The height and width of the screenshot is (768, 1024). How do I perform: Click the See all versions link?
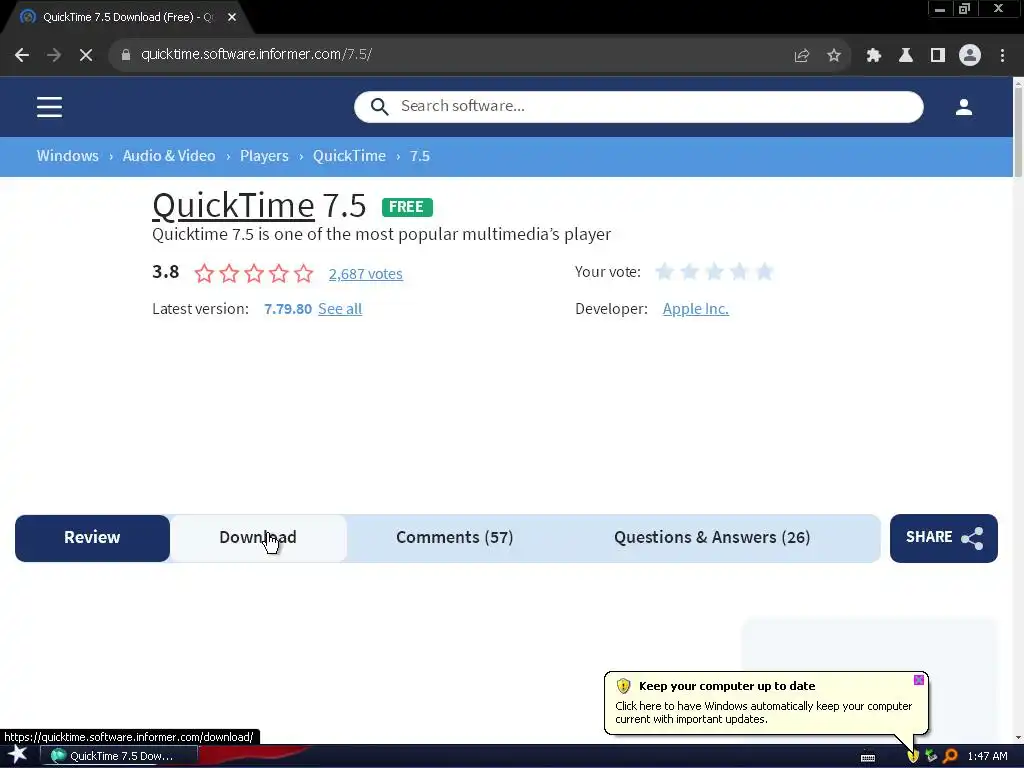click(x=340, y=309)
